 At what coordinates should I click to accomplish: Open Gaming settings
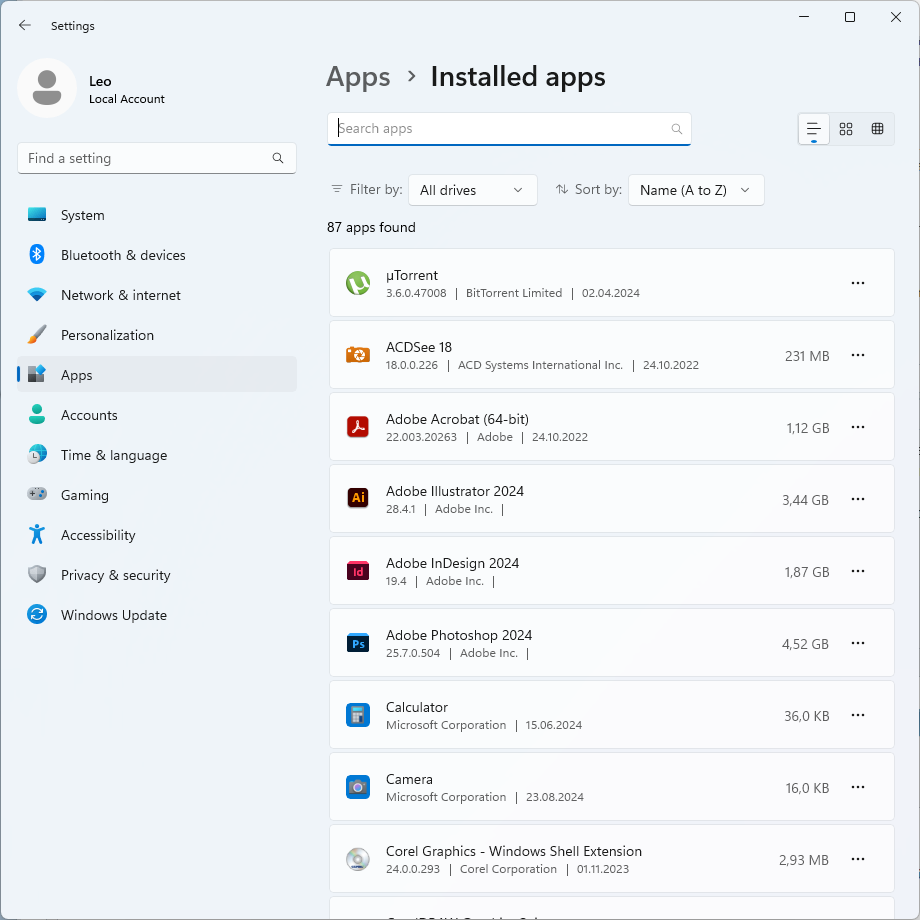(x=157, y=495)
